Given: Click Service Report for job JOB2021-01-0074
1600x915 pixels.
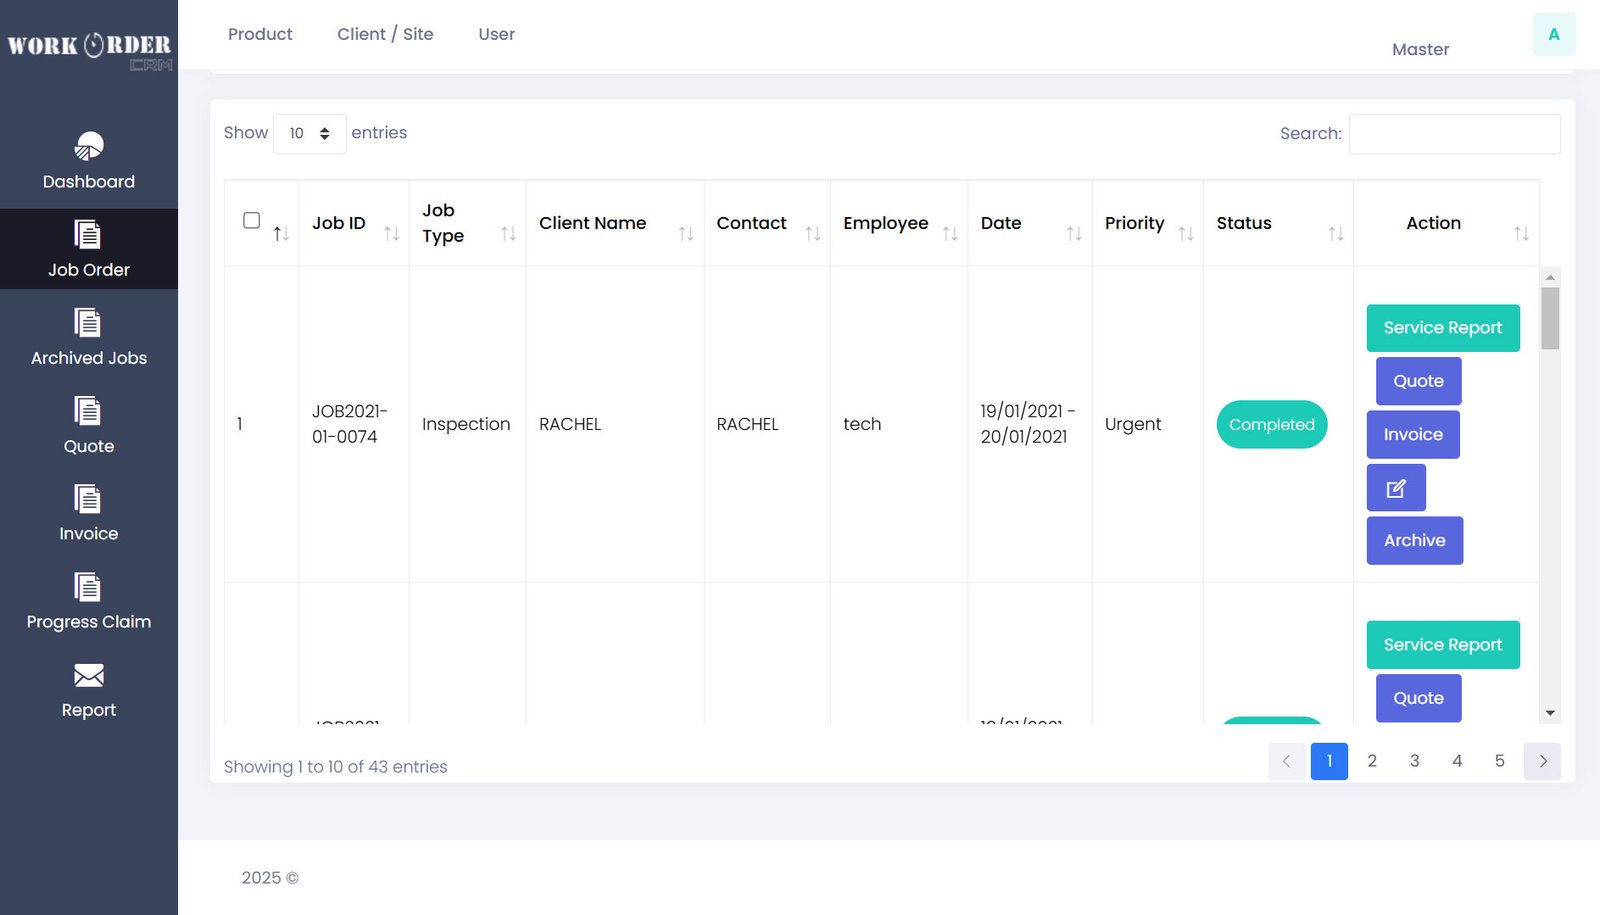Looking at the screenshot, I should tap(1443, 328).
